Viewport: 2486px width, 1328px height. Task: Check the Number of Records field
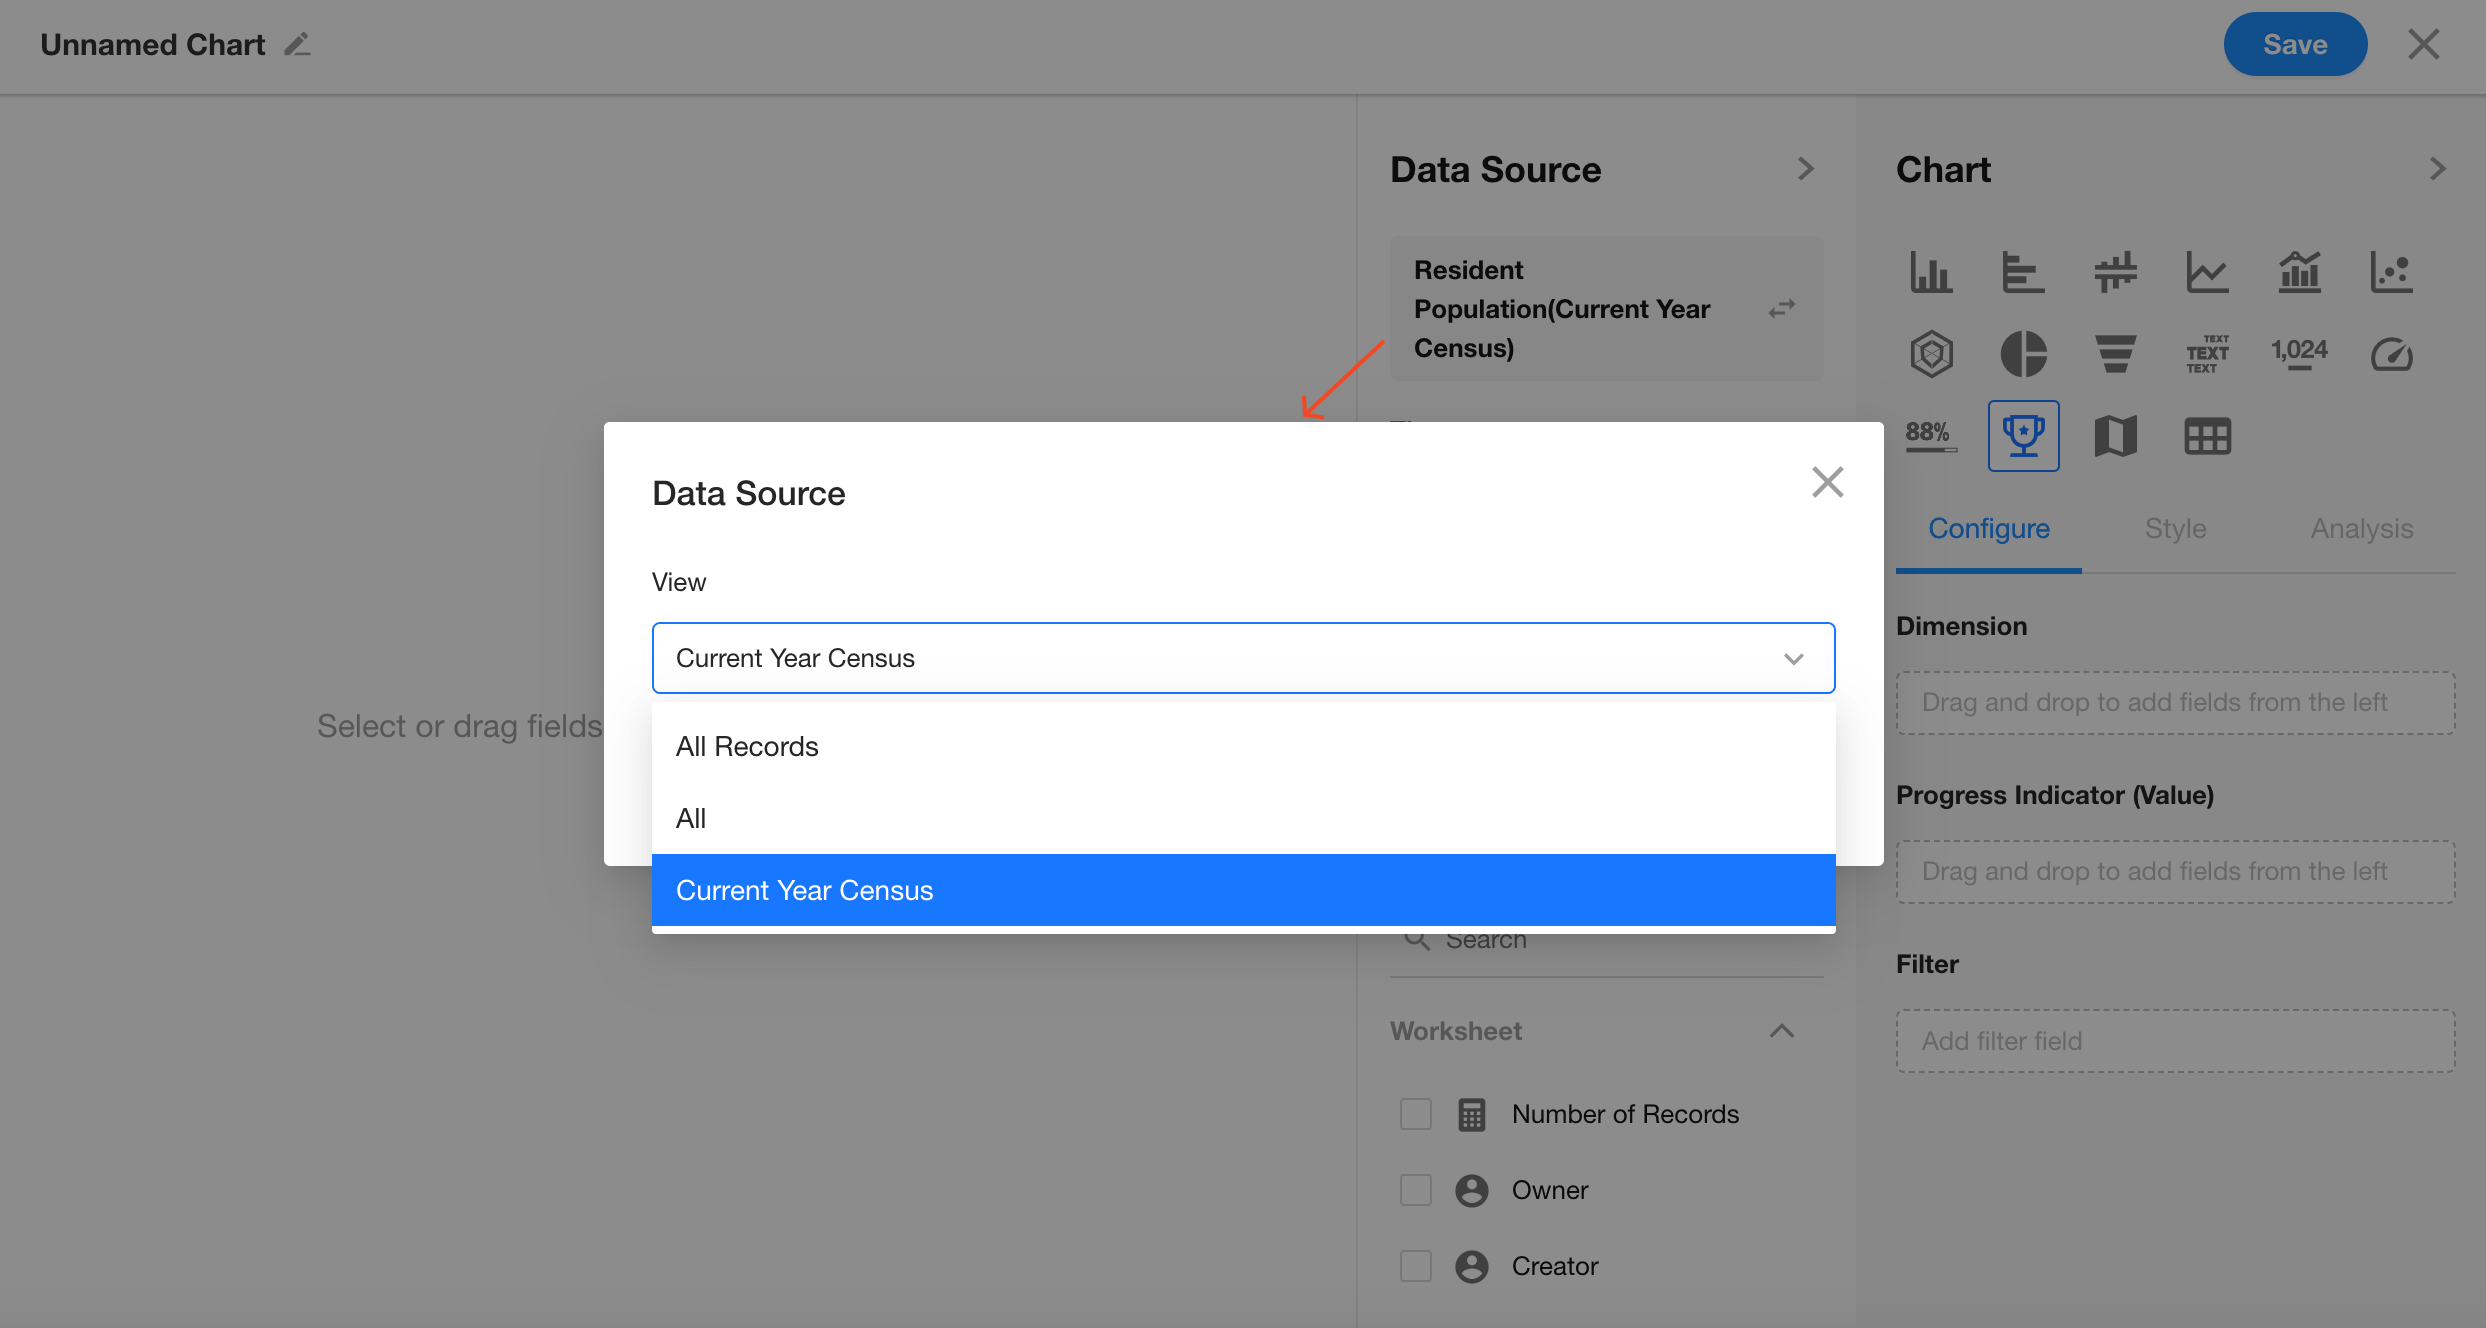pyautogui.click(x=1415, y=1114)
